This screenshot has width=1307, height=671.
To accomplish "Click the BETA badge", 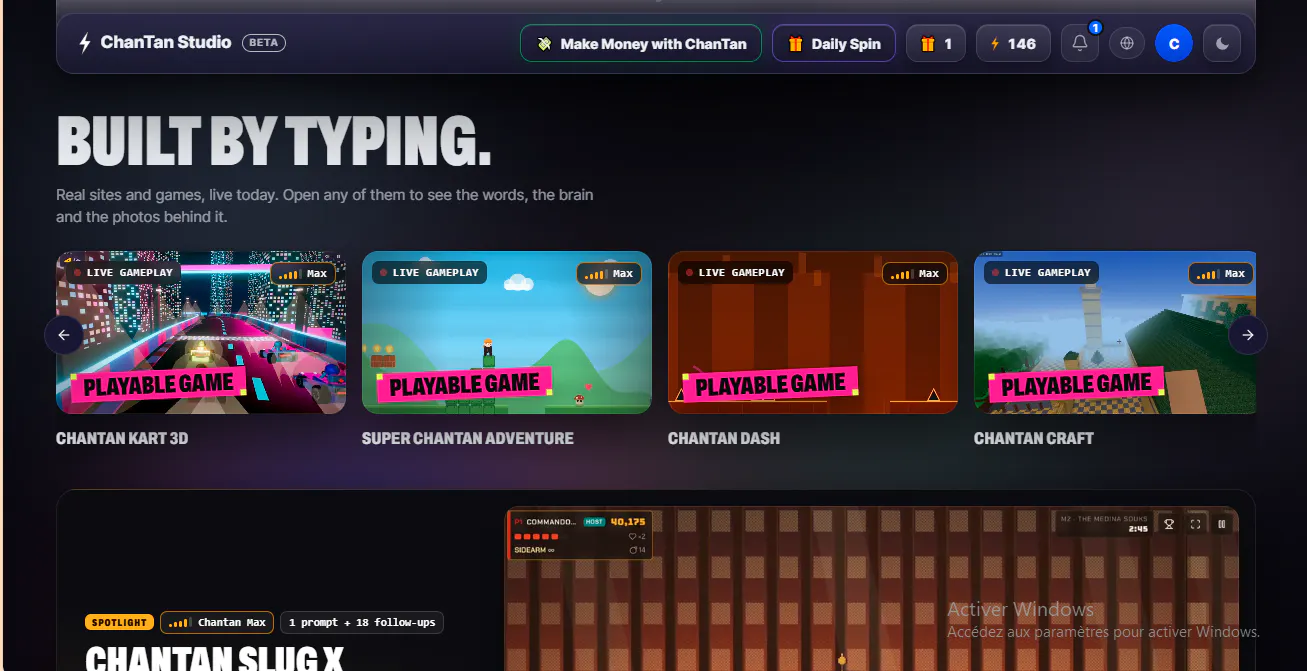I will tap(264, 43).
